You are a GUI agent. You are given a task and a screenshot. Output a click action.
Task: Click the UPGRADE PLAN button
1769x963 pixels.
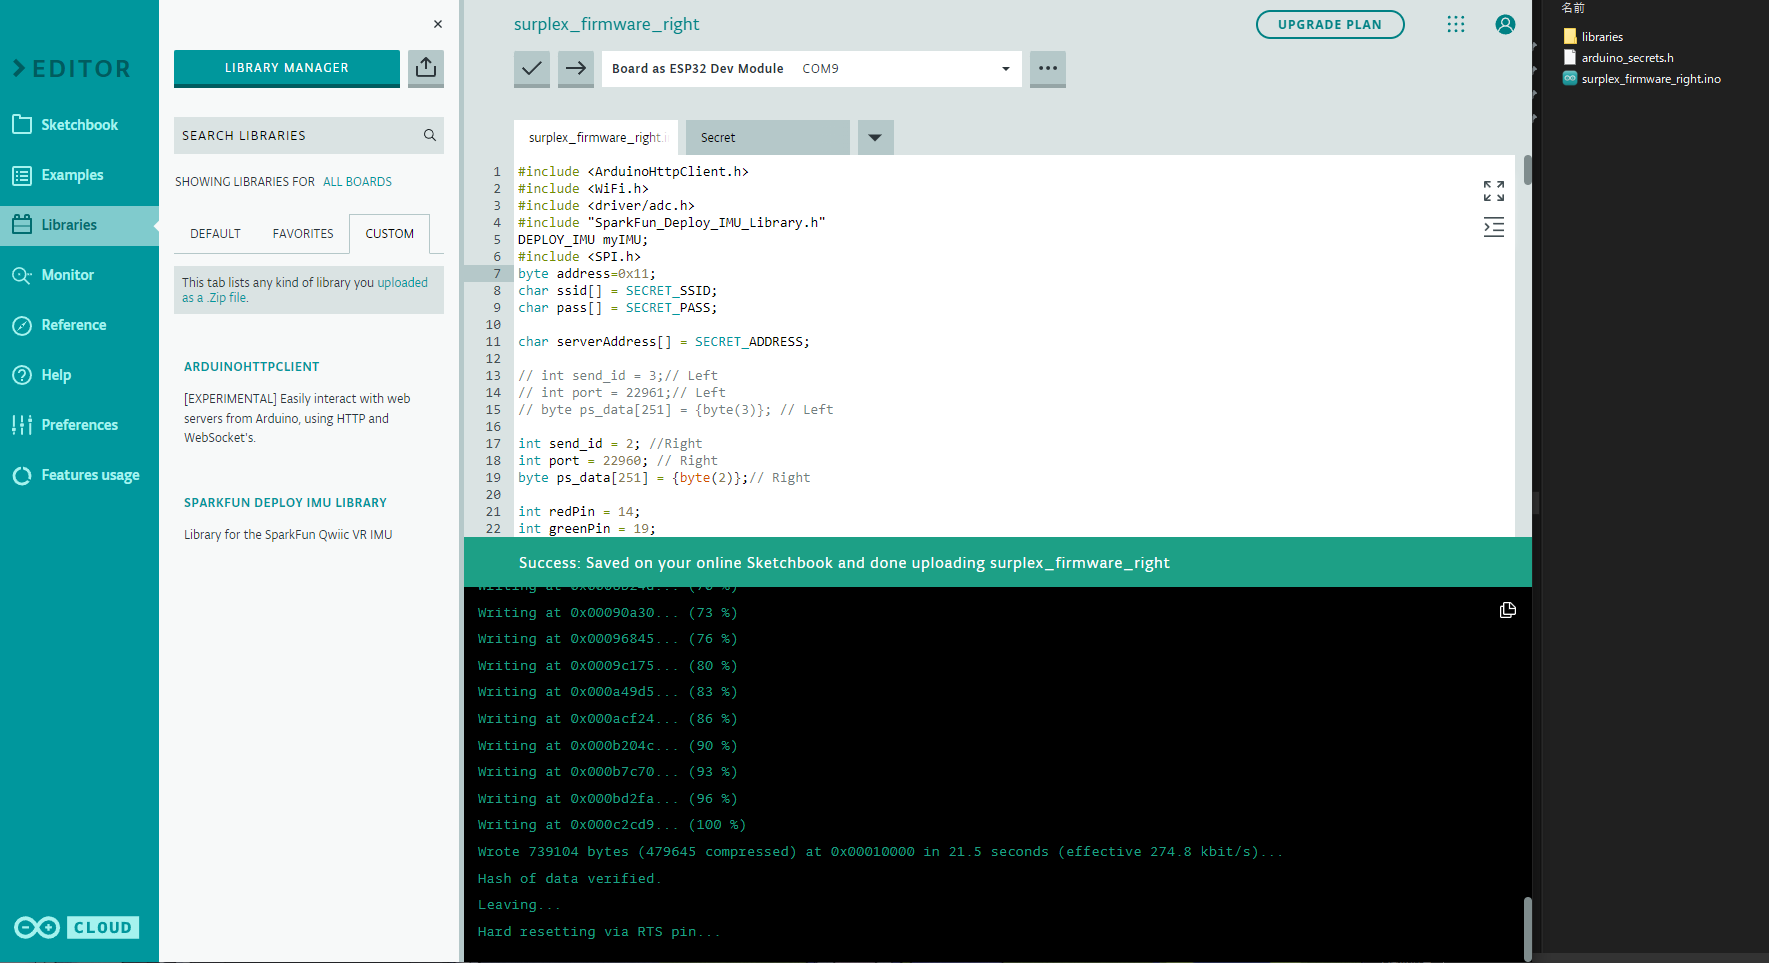point(1329,25)
